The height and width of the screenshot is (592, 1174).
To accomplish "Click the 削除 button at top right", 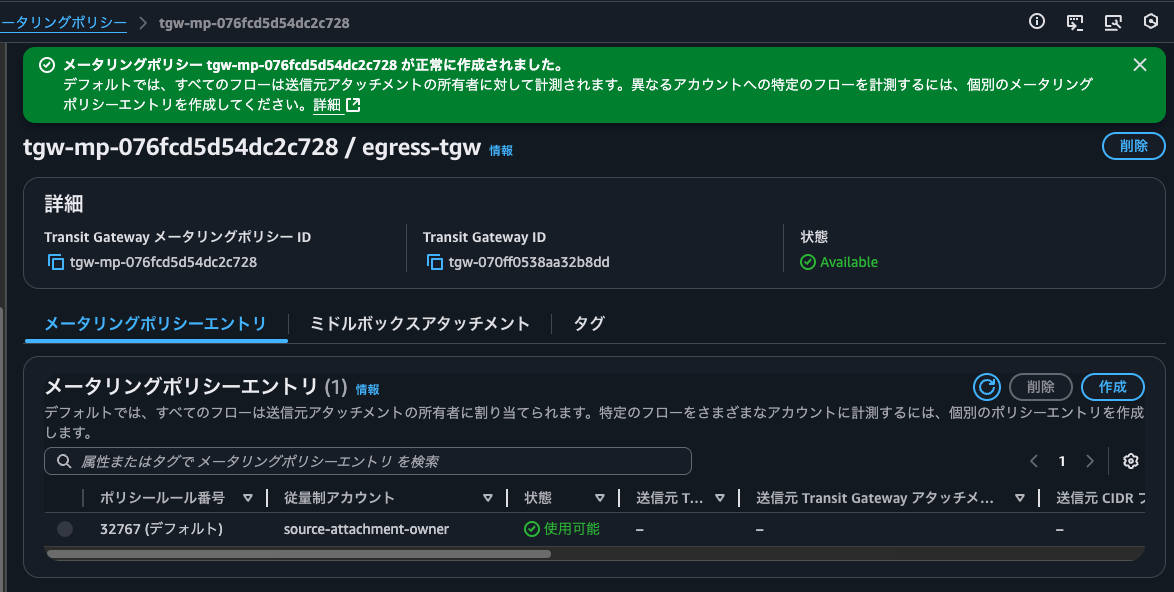I will (x=1133, y=145).
